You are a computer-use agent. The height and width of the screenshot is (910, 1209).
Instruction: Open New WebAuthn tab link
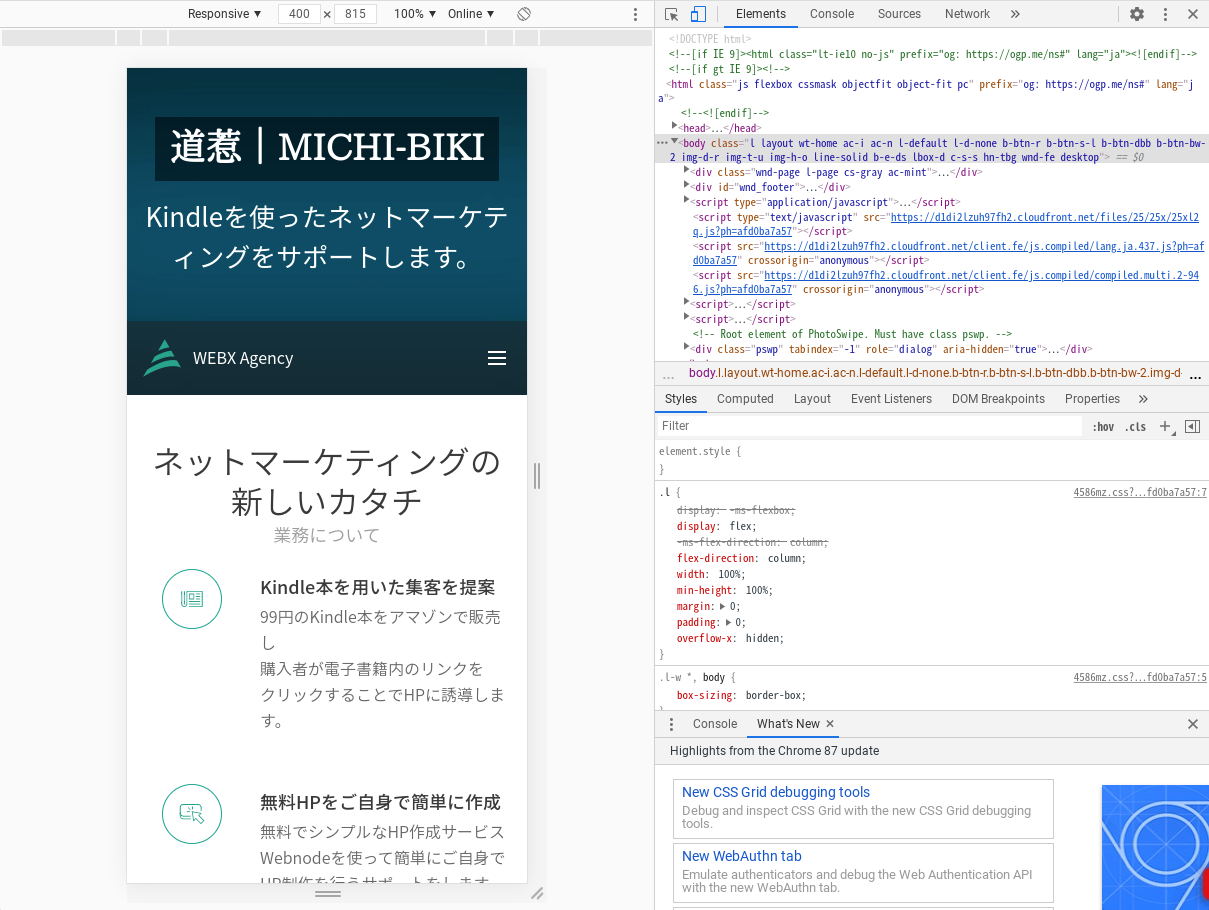(742, 856)
